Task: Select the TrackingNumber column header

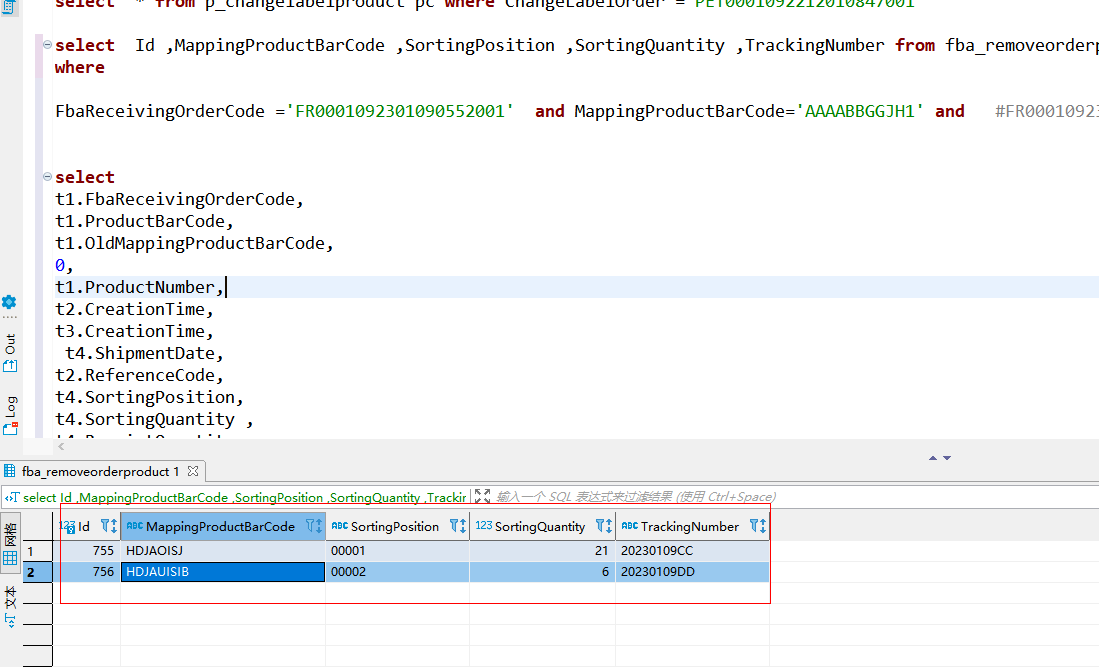Action: click(x=692, y=526)
